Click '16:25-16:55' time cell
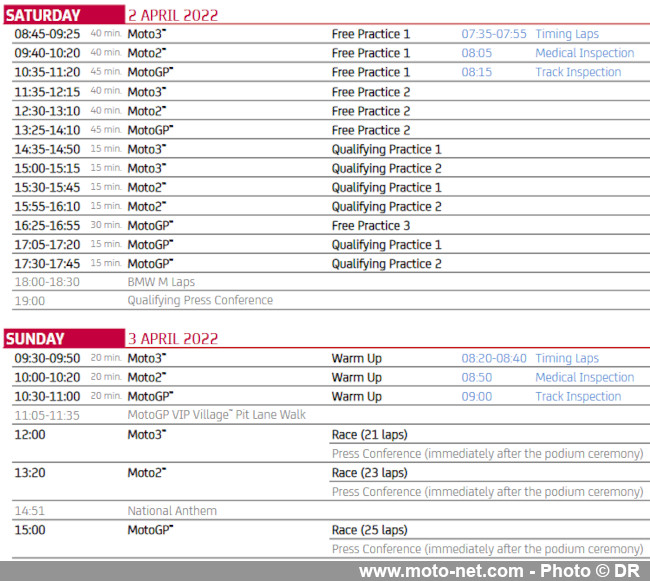This screenshot has width=650, height=581. point(47,225)
